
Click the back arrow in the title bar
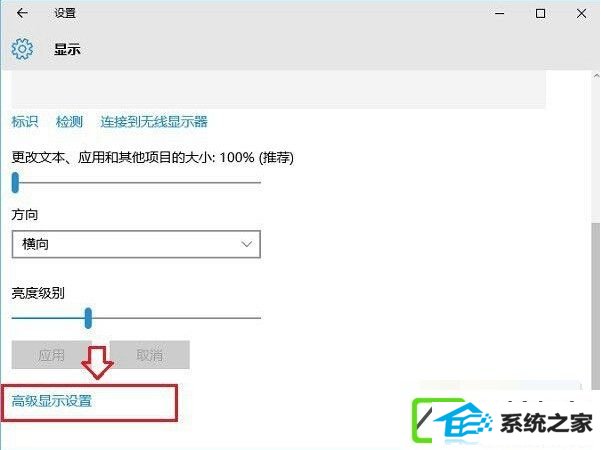click(22, 13)
